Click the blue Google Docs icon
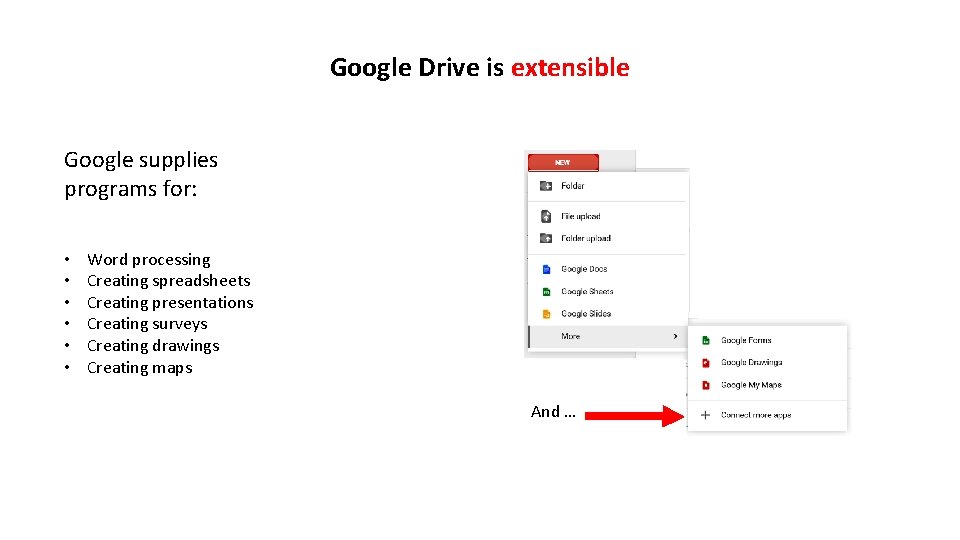This screenshot has width=960, height=540. [546, 269]
